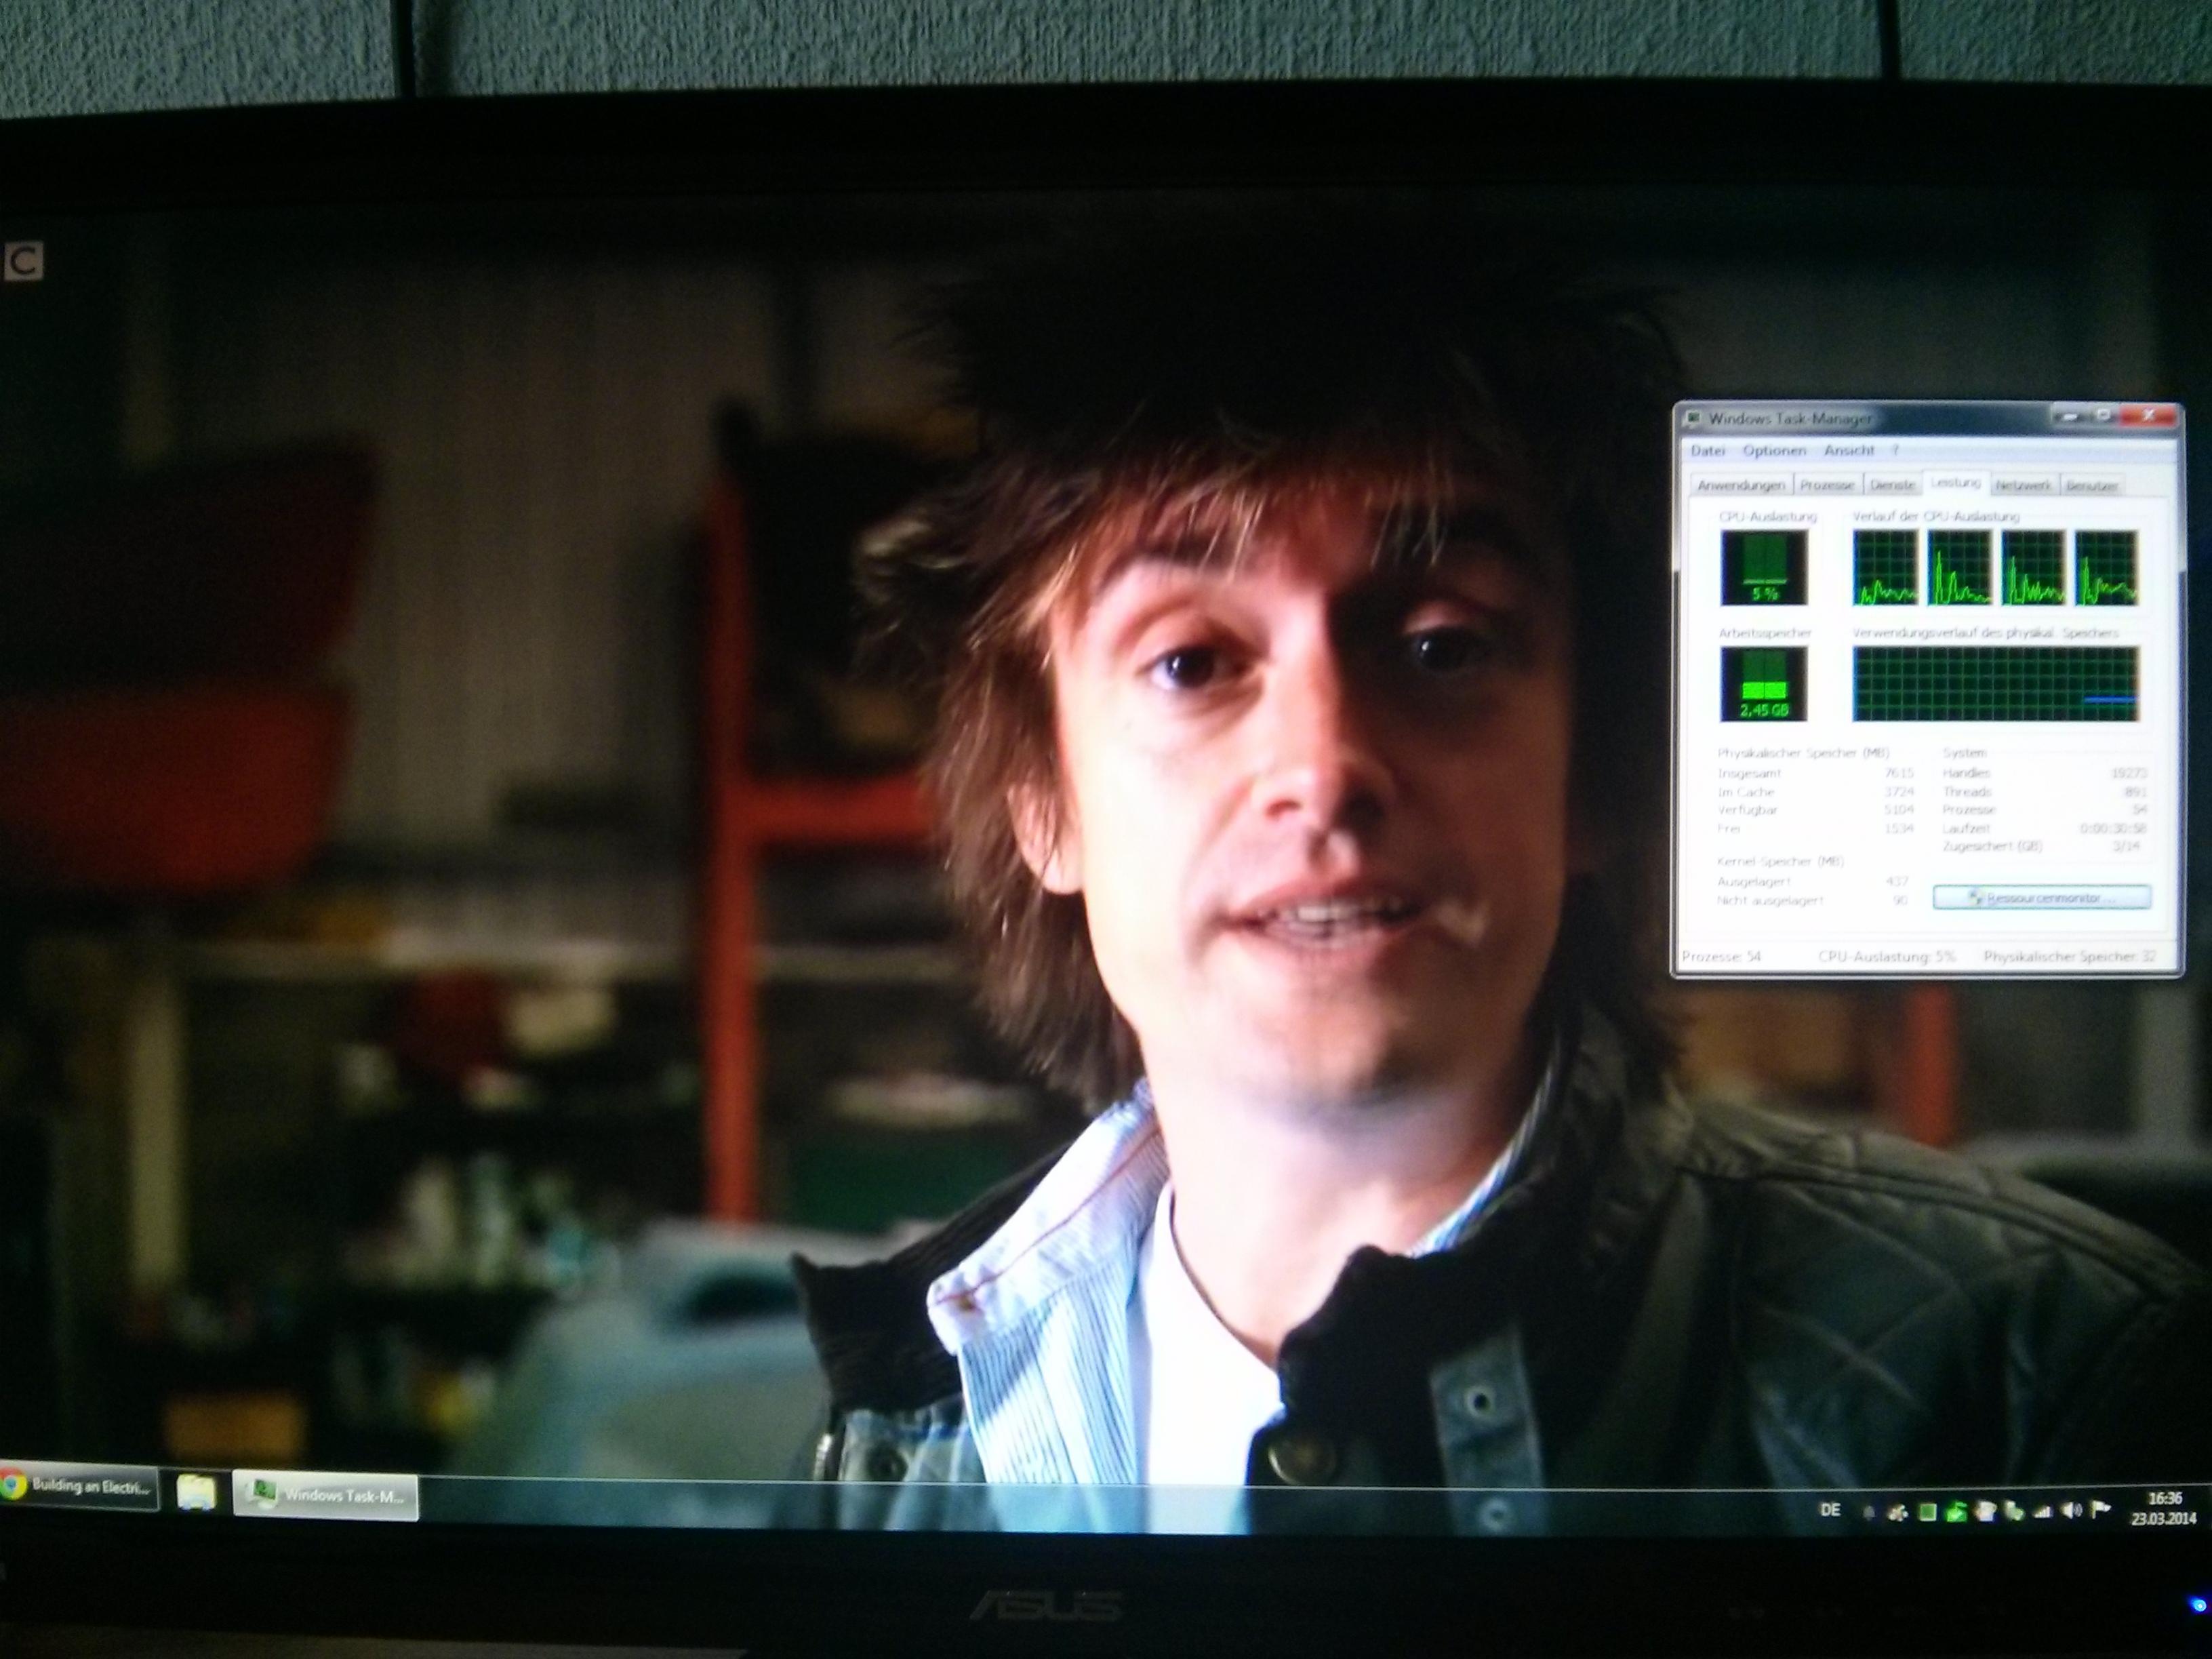Switch to the Prozesse tab
This screenshot has height=1659, width=2212.
coord(1827,485)
